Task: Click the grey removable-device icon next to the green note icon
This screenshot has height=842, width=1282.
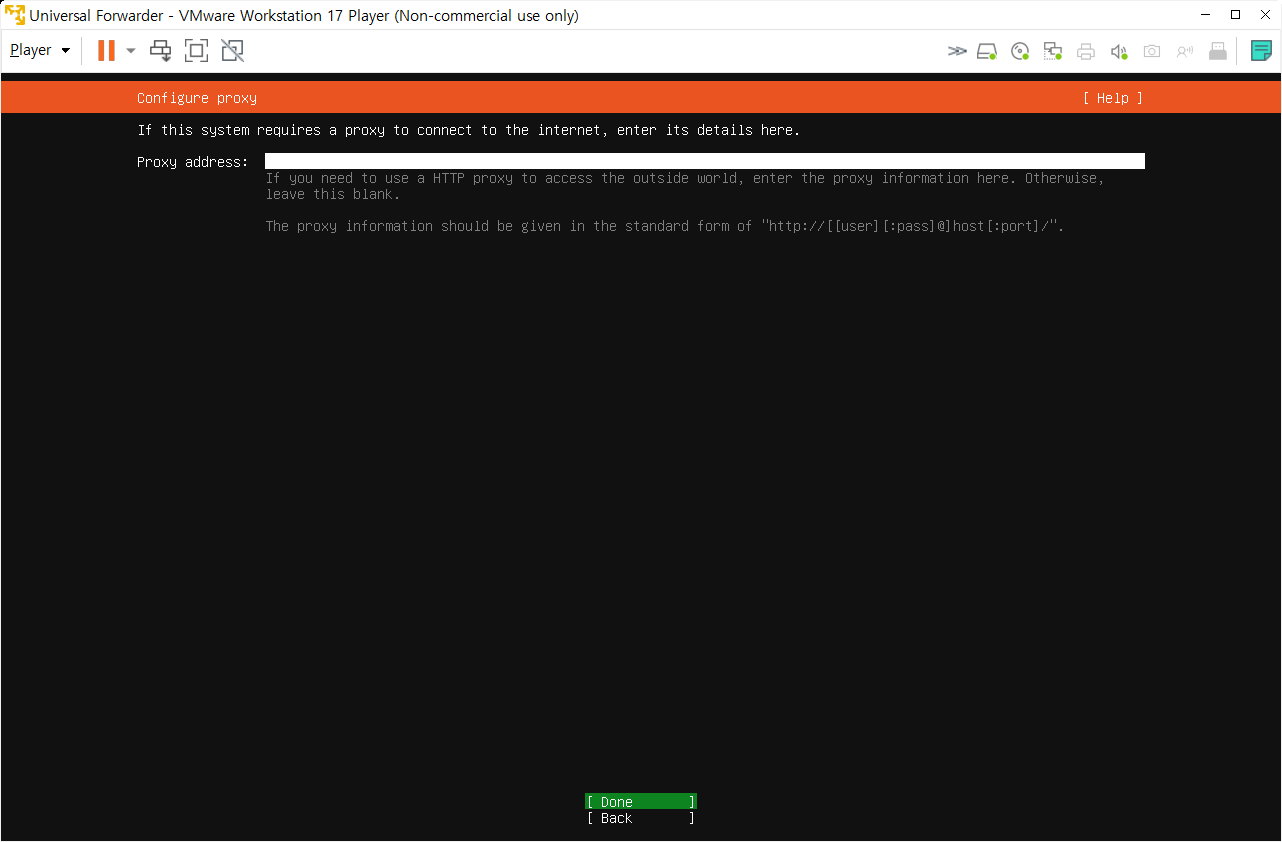Action: click(x=1218, y=51)
